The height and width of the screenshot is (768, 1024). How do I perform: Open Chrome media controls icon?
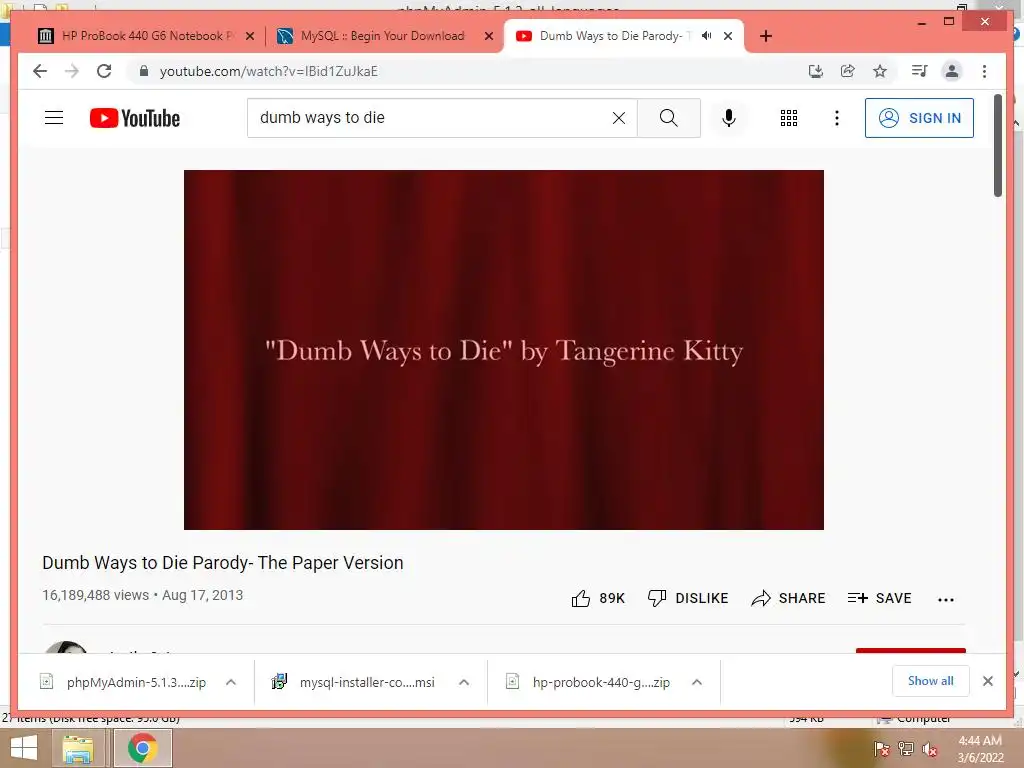pos(920,71)
